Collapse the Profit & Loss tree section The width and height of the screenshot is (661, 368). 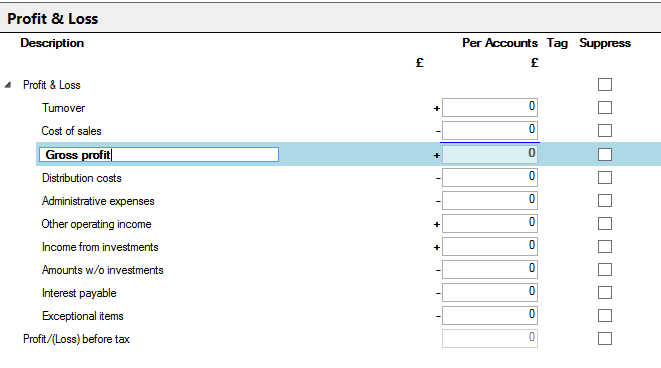coord(8,85)
